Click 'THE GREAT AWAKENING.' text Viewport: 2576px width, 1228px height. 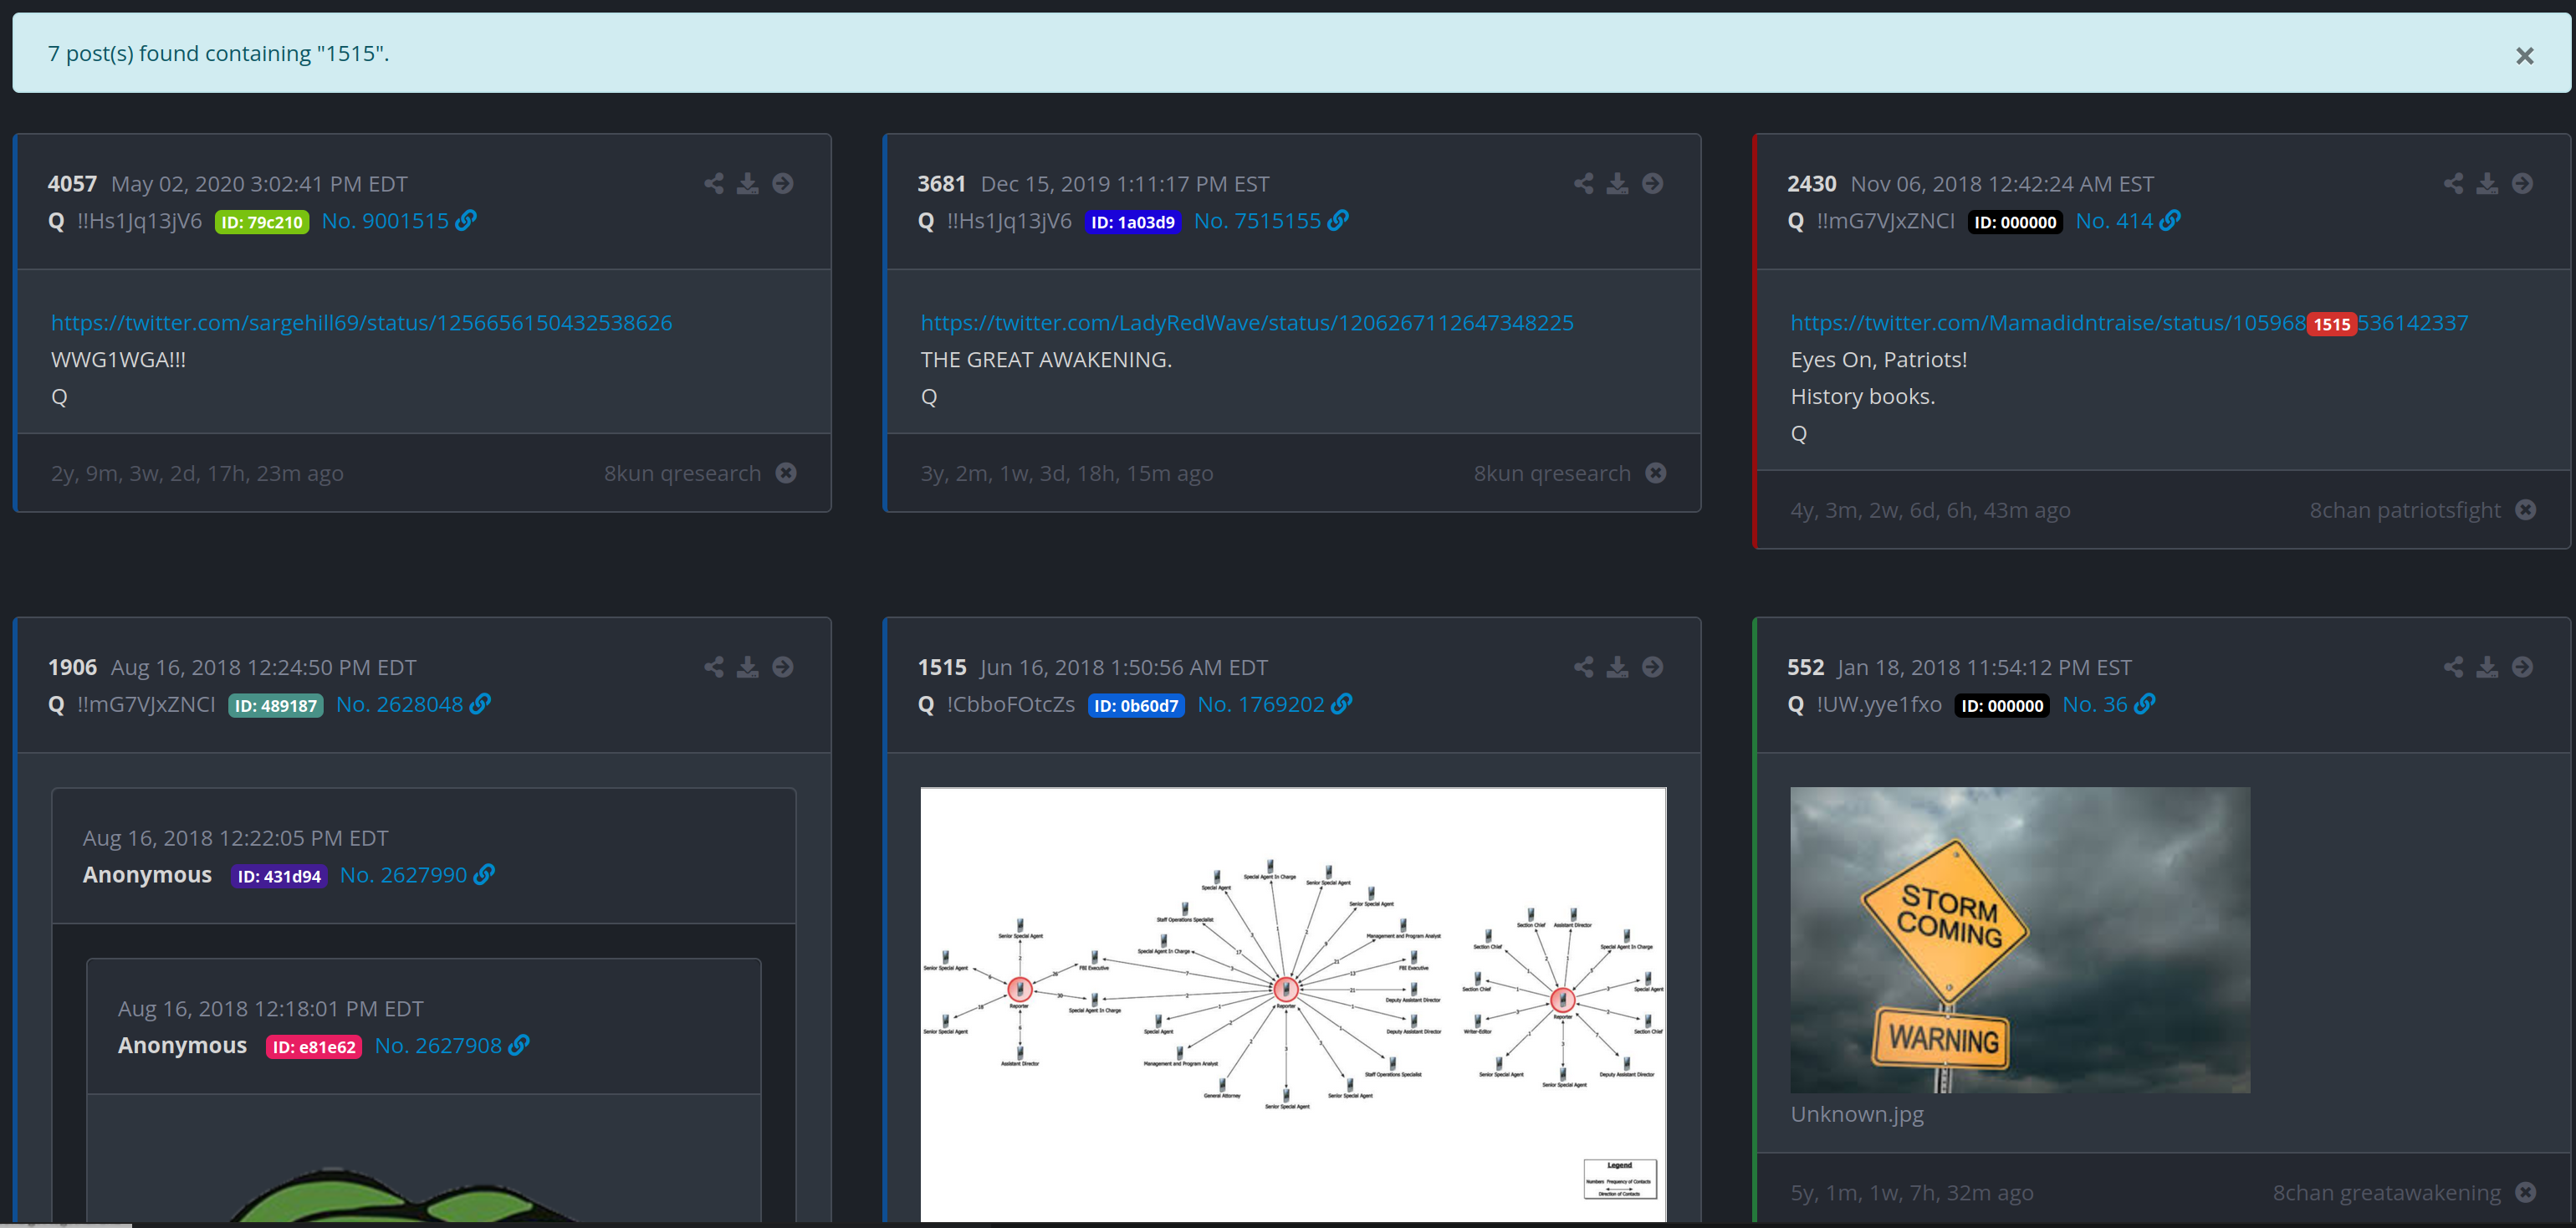point(1046,360)
